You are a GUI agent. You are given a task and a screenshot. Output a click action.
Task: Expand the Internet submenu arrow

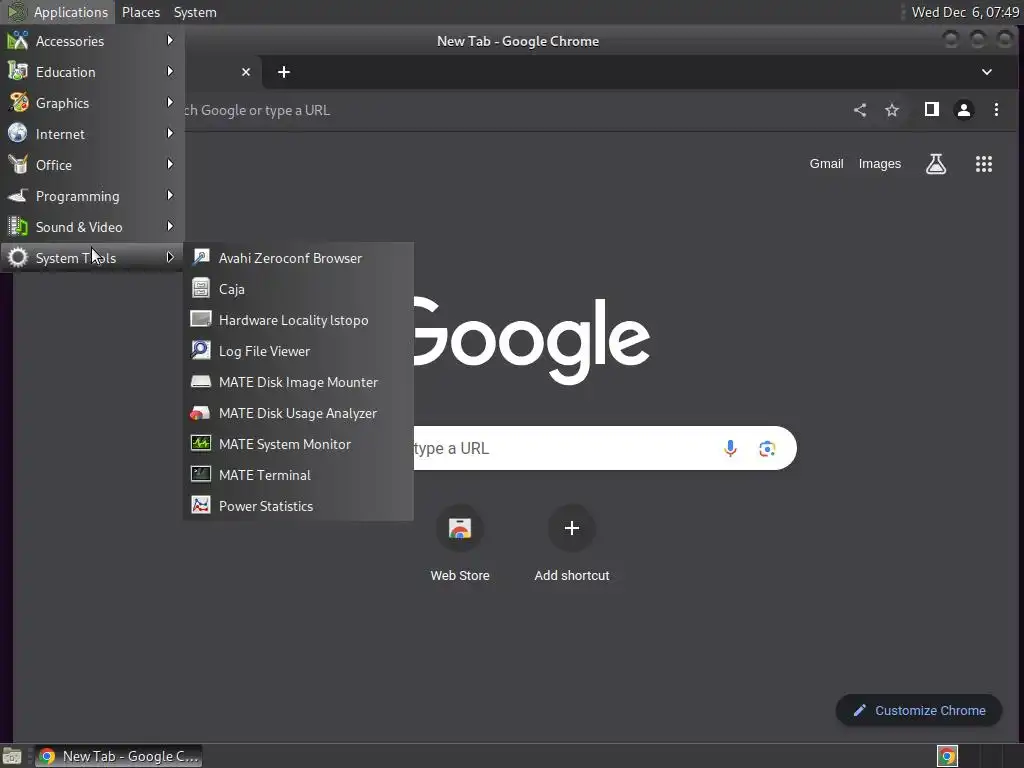pyautogui.click(x=170, y=133)
